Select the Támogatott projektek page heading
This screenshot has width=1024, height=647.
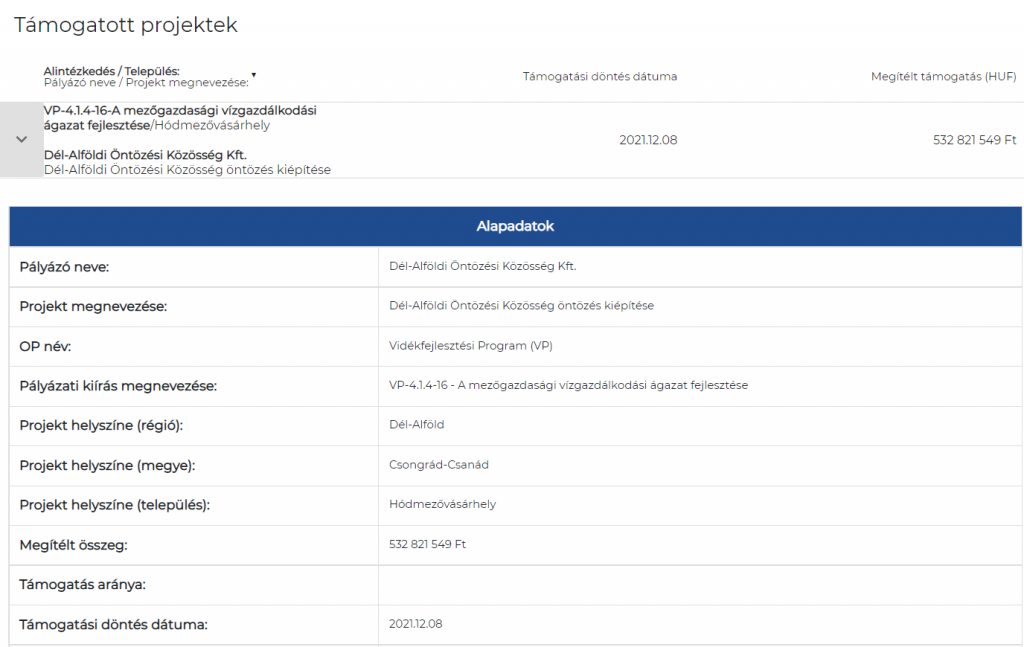tap(126, 25)
